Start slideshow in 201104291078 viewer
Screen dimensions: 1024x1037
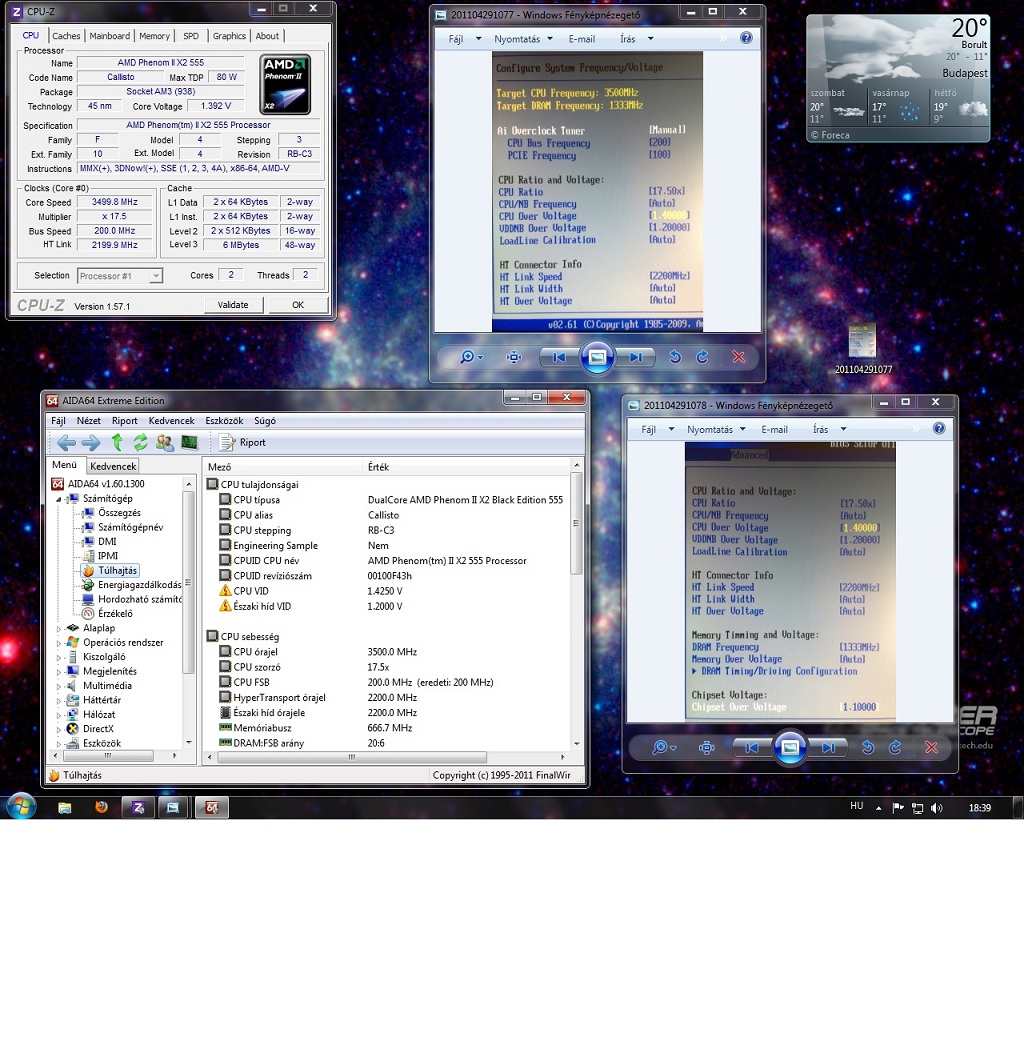click(x=790, y=747)
